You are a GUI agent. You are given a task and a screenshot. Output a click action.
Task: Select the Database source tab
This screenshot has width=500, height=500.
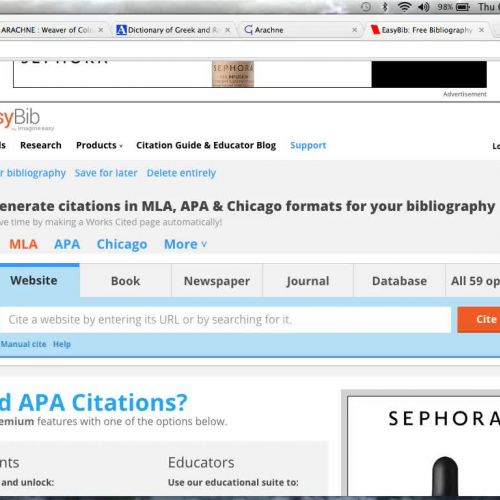[399, 281]
